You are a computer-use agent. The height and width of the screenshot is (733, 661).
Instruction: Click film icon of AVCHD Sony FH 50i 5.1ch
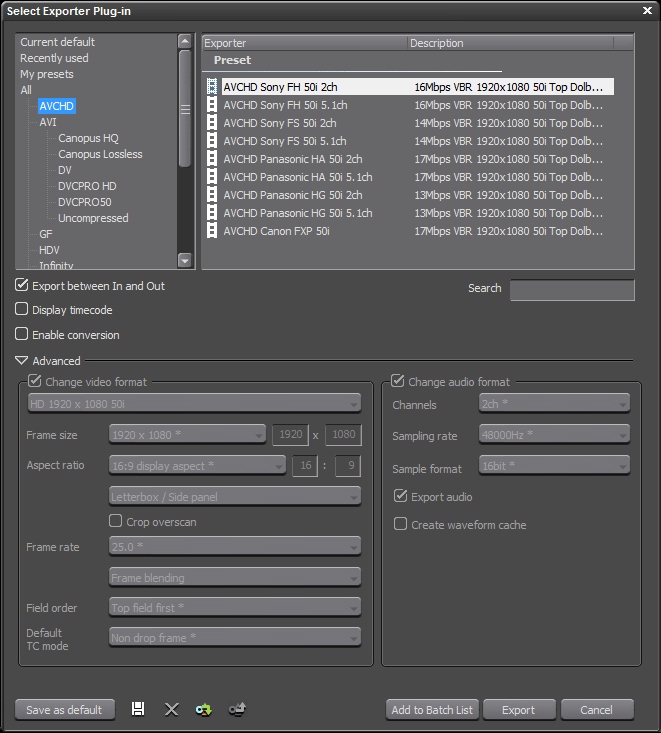[212, 105]
